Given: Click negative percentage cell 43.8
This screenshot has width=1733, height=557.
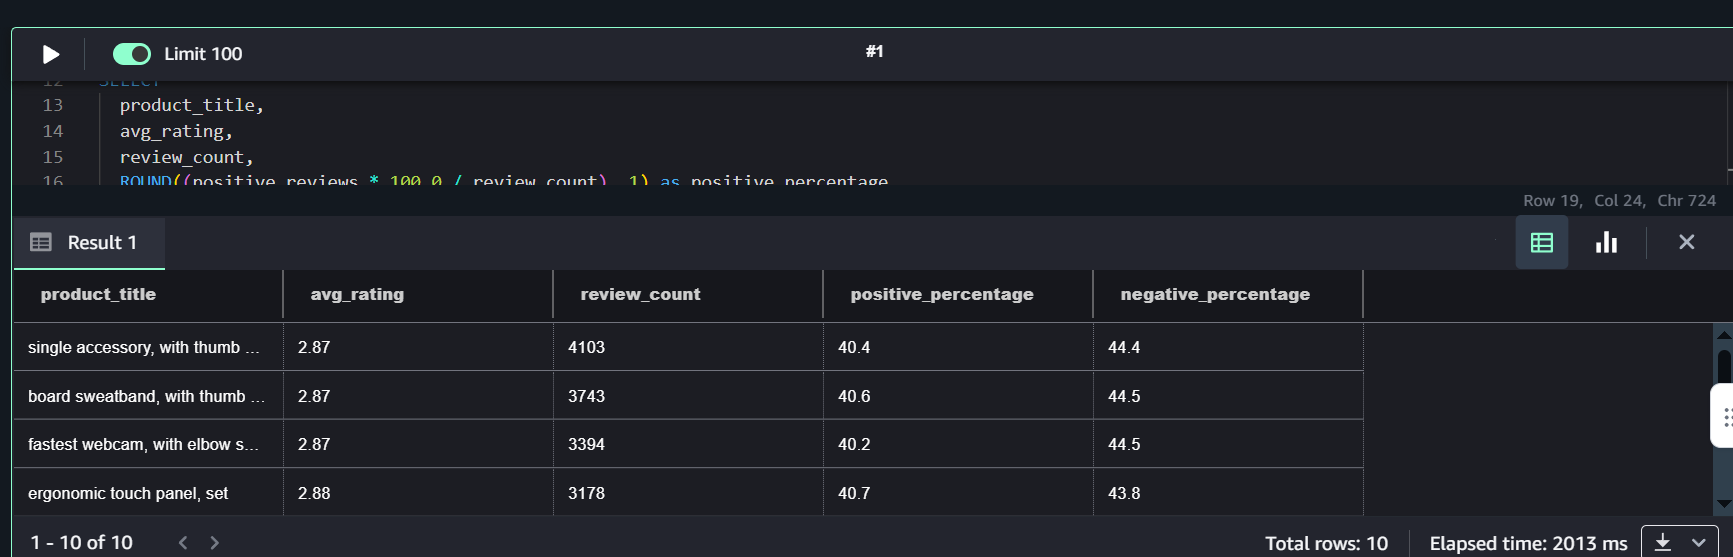Looking at the screenshot, I should click(x=1228, y=493).
